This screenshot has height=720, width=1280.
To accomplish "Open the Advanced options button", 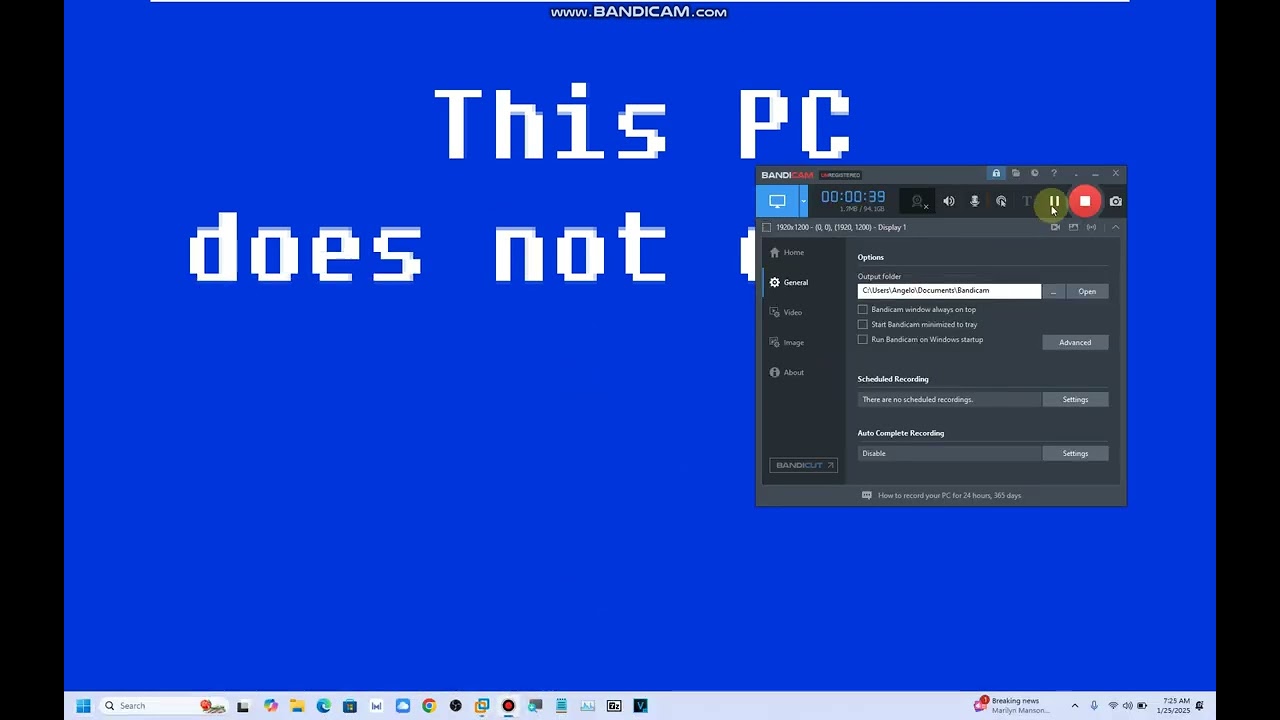I will tap(1075, 342).
